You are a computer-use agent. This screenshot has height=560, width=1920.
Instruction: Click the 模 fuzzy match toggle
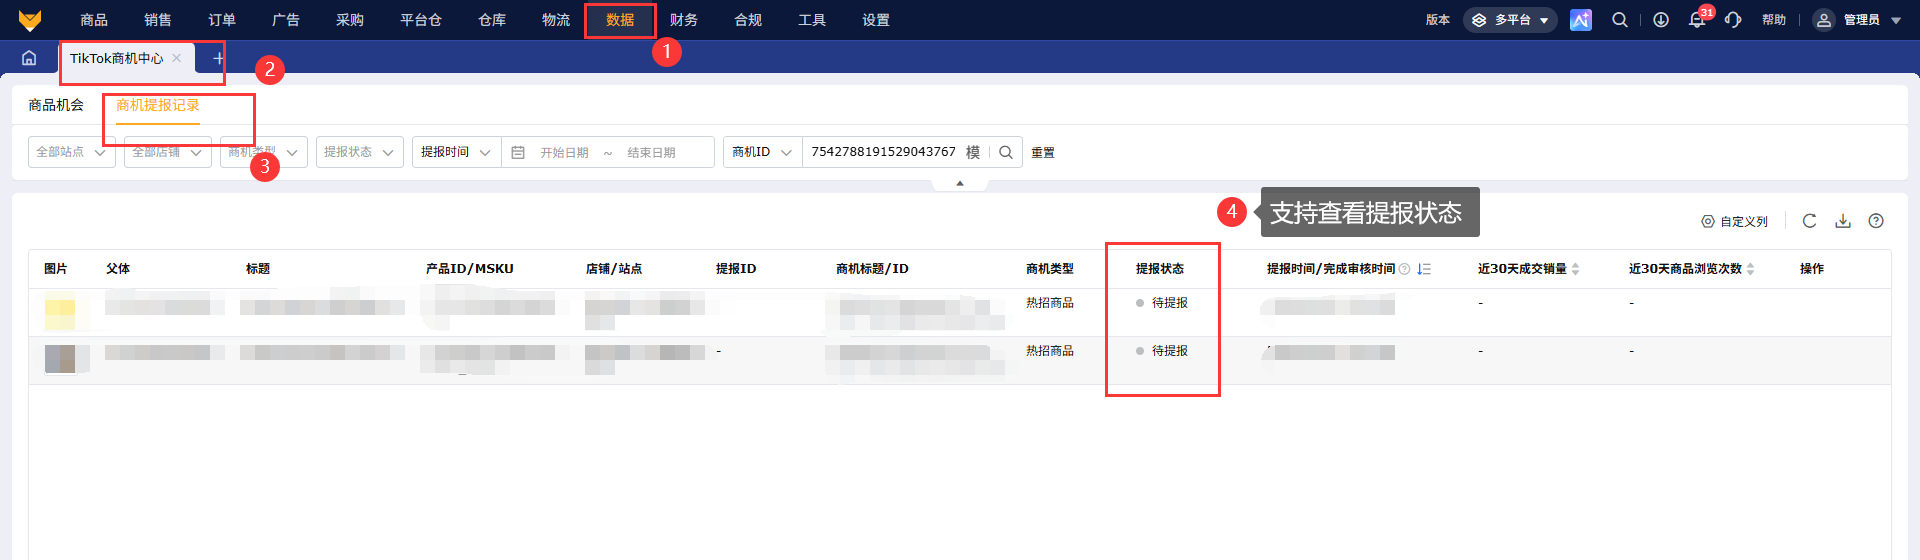click(973, 152)
